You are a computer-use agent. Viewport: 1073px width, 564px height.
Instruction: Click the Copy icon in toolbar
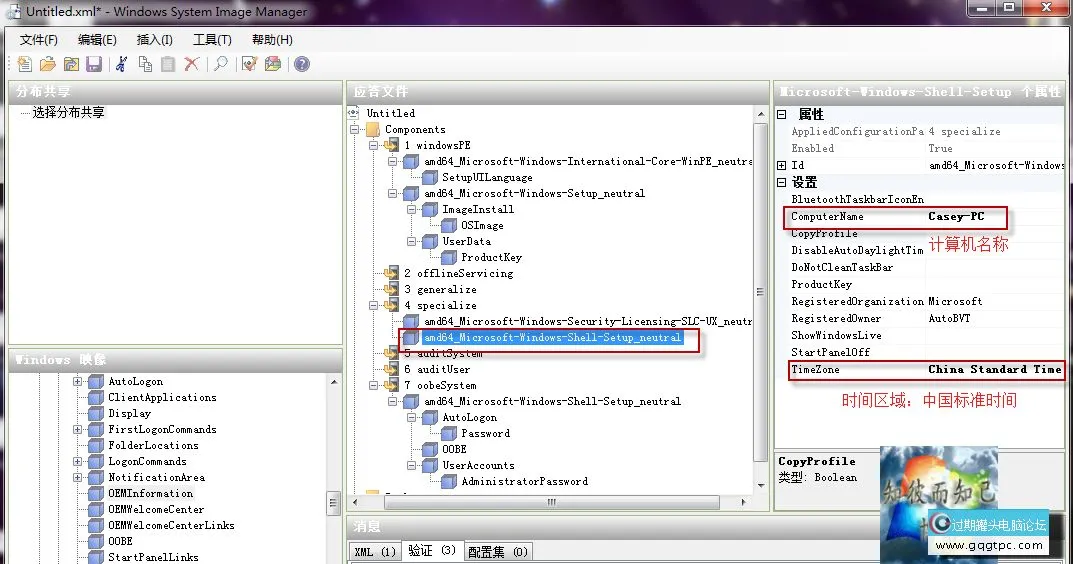pos(146,64)
